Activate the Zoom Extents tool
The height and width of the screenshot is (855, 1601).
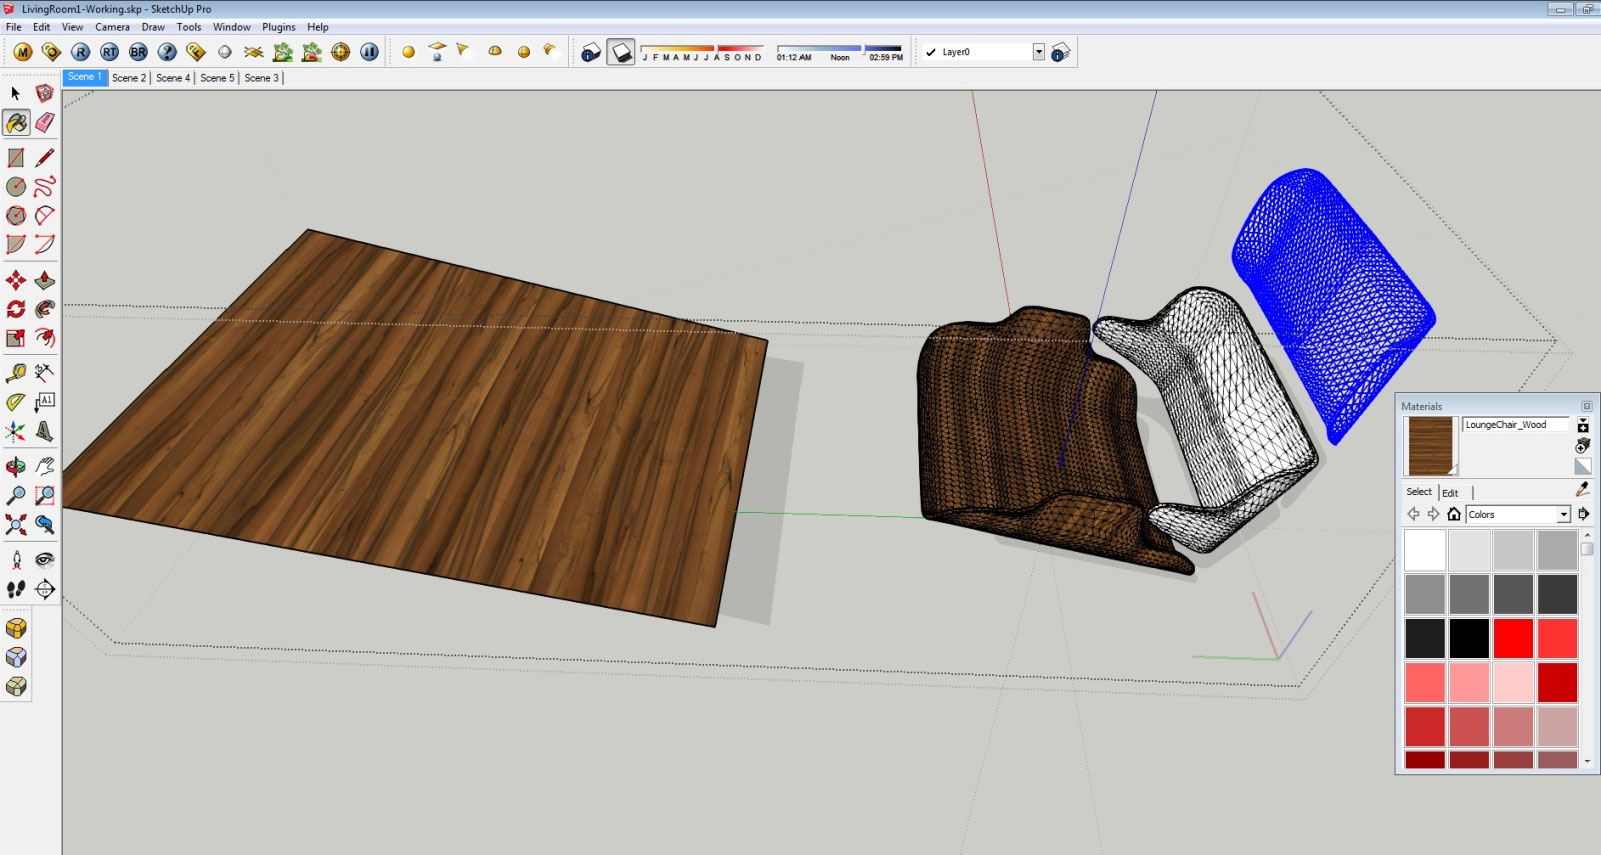click(x=16, y=524)
